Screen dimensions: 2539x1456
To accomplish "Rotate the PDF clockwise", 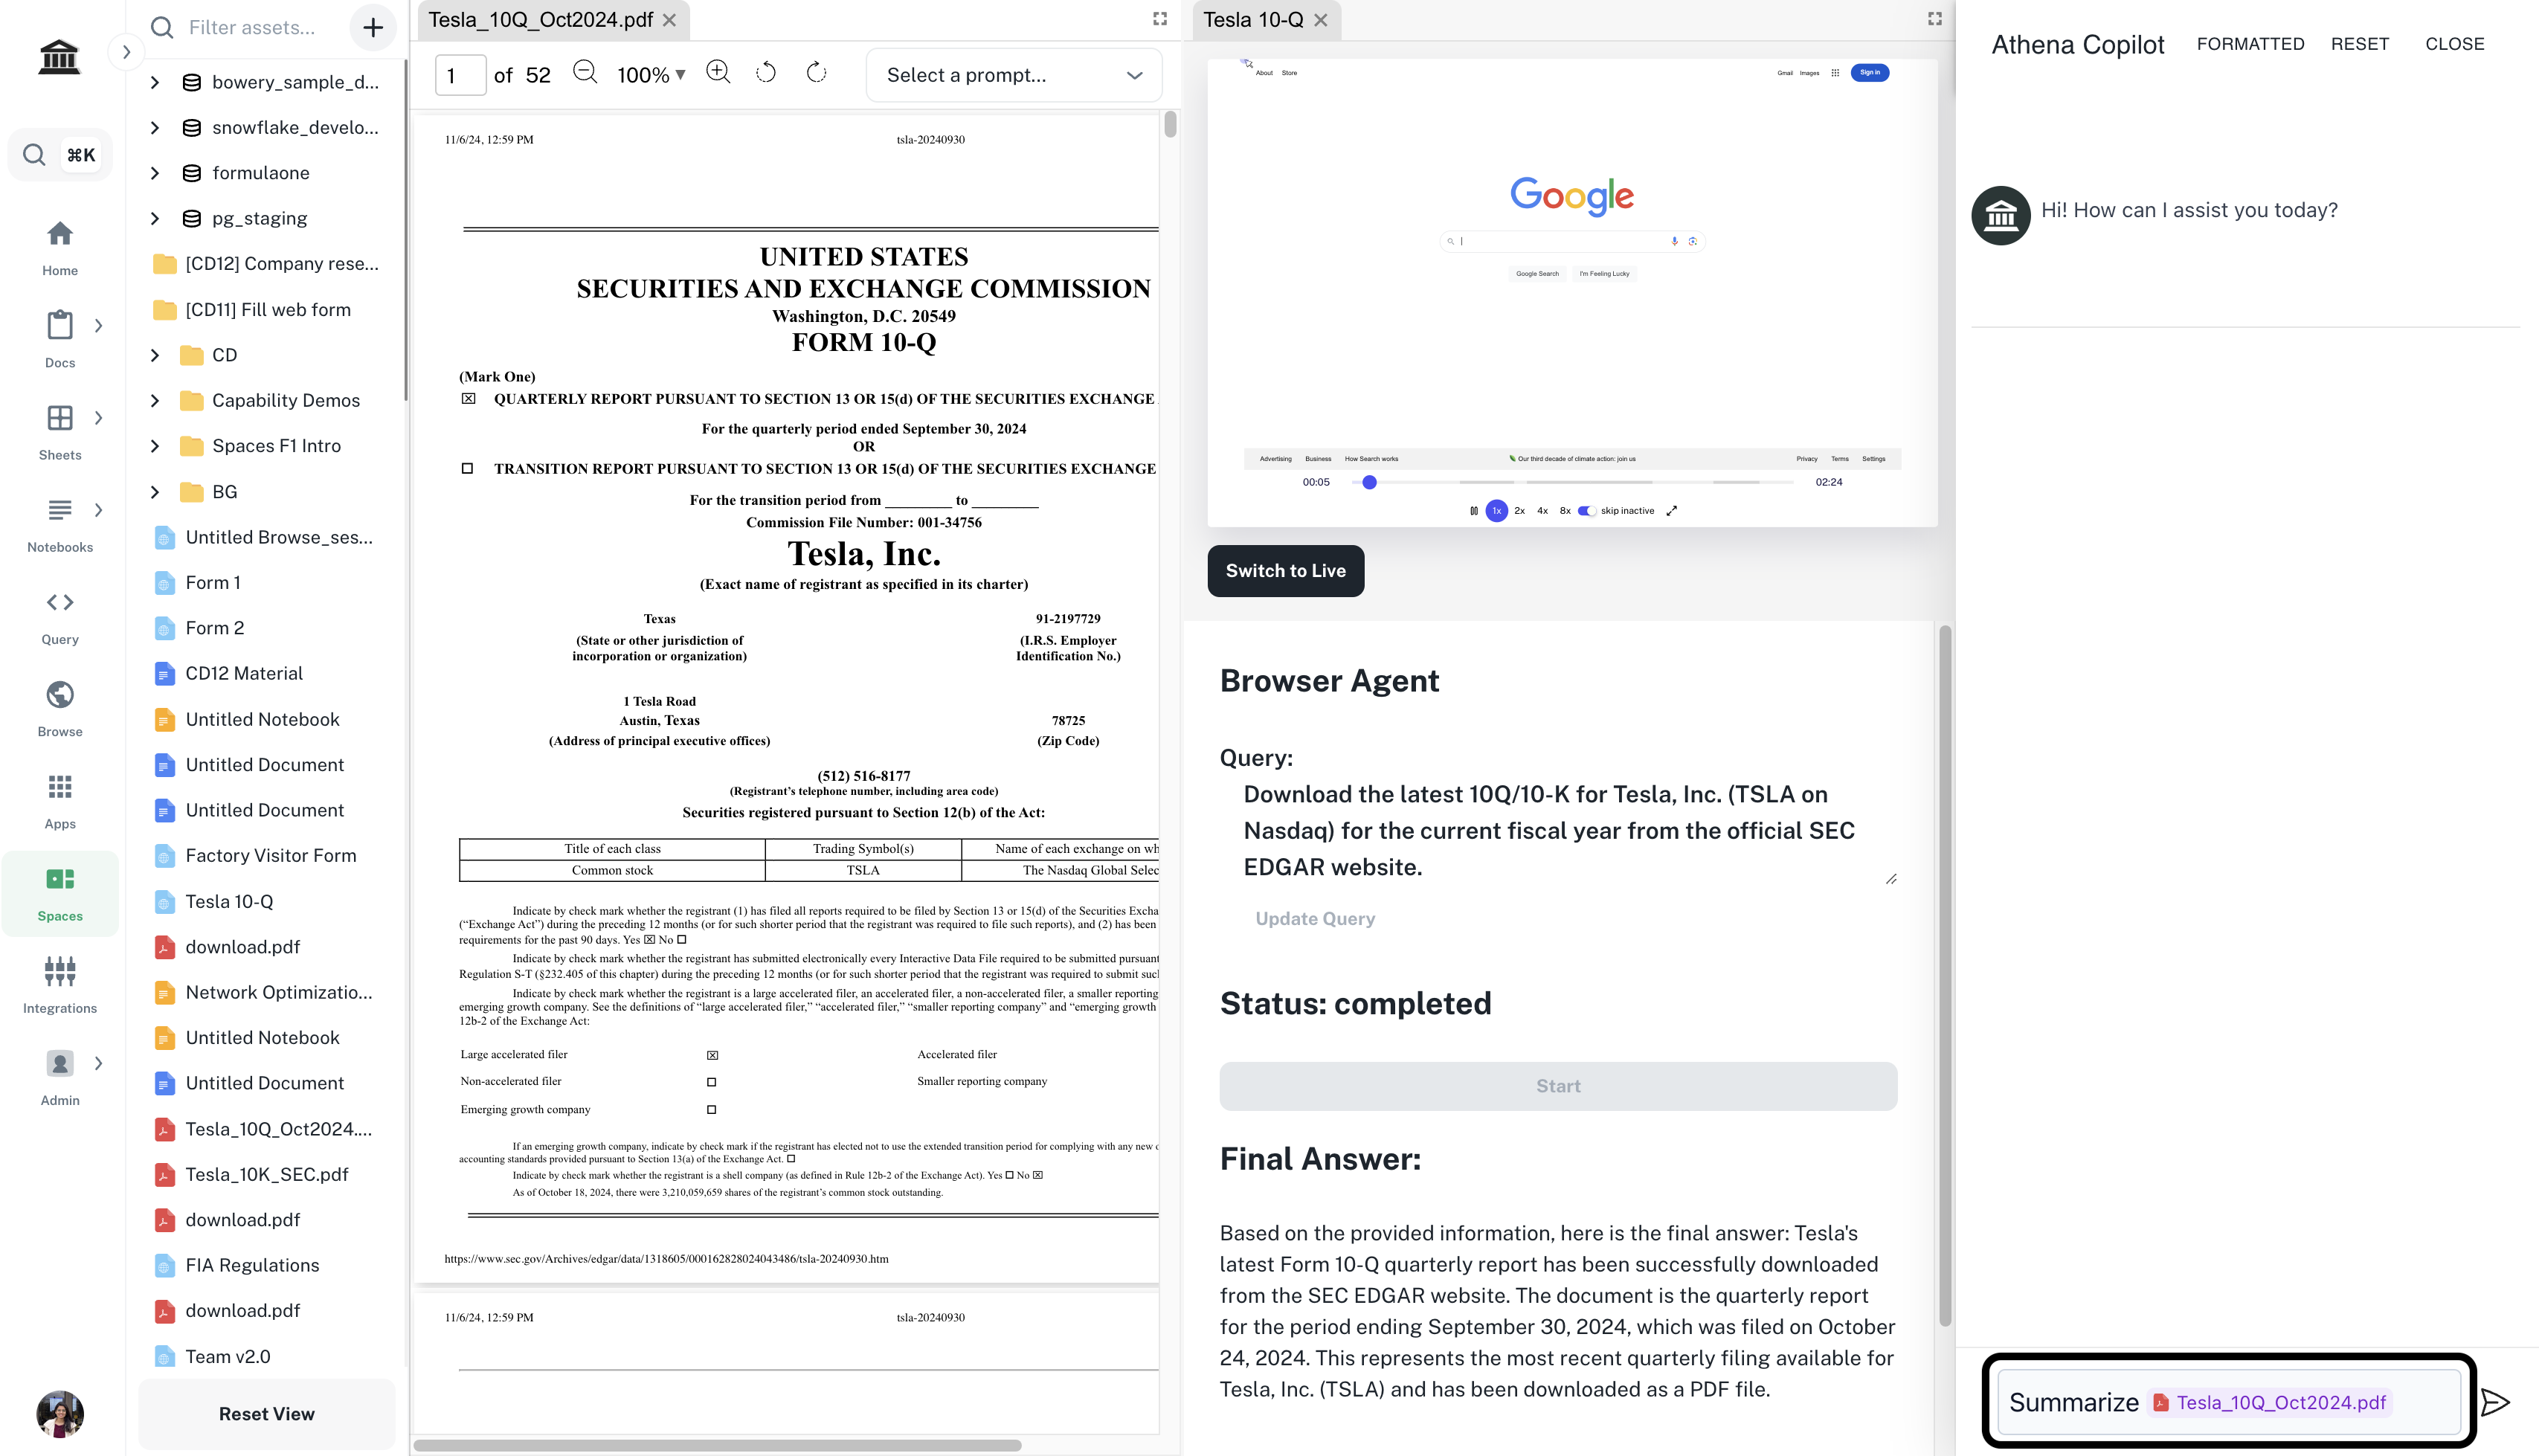I will click(x=816, y=73).
